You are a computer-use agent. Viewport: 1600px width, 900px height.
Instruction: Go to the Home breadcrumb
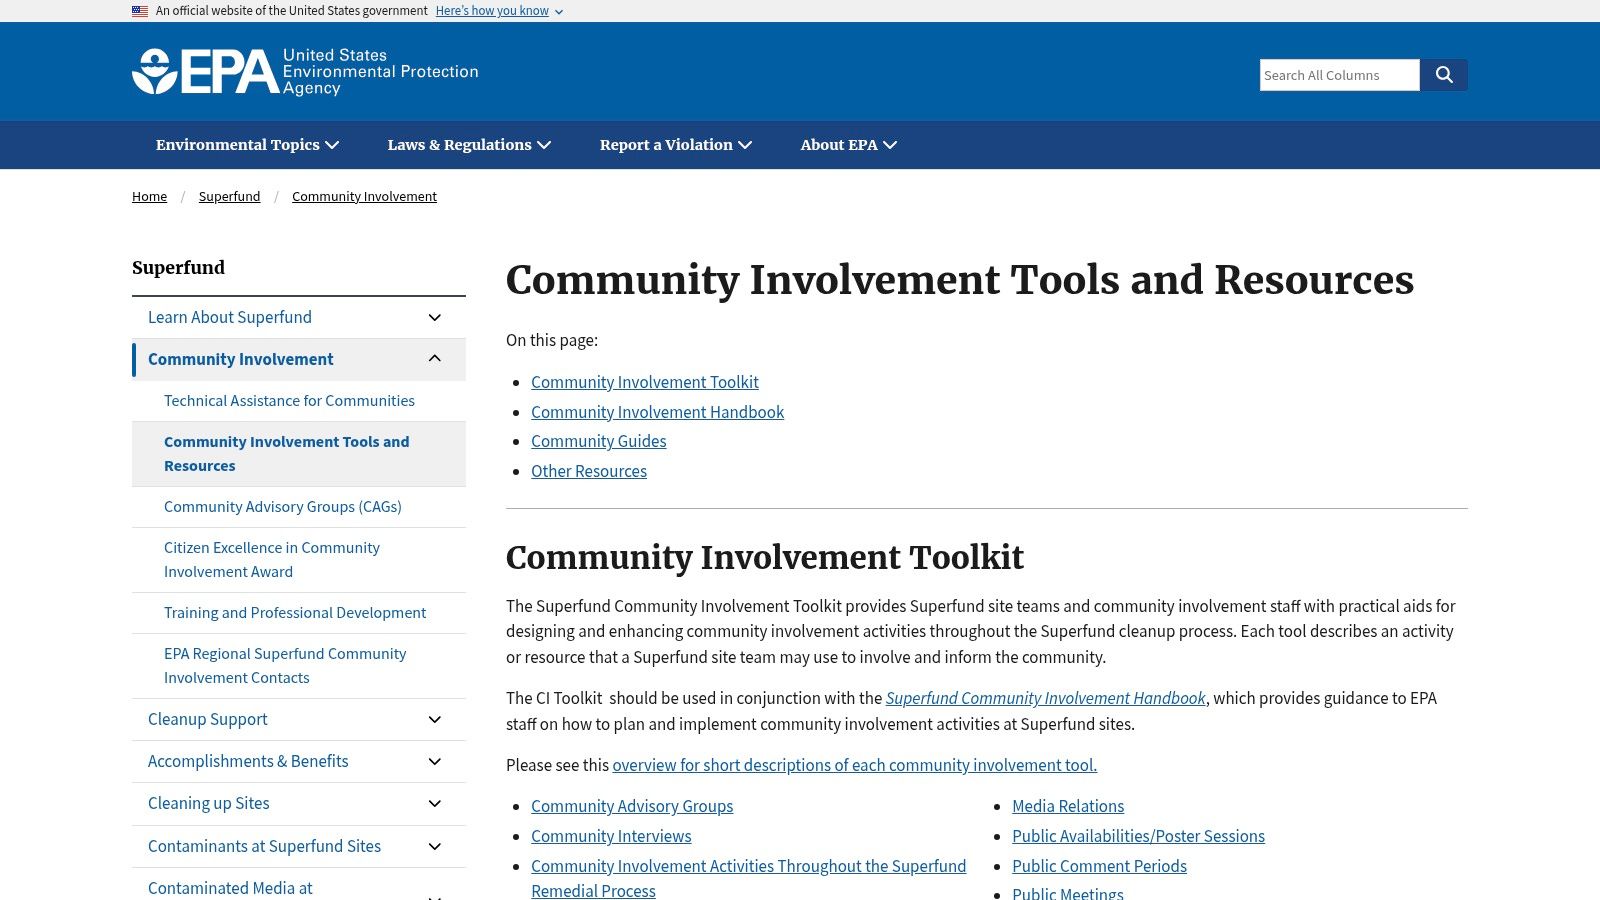(149, 196)
